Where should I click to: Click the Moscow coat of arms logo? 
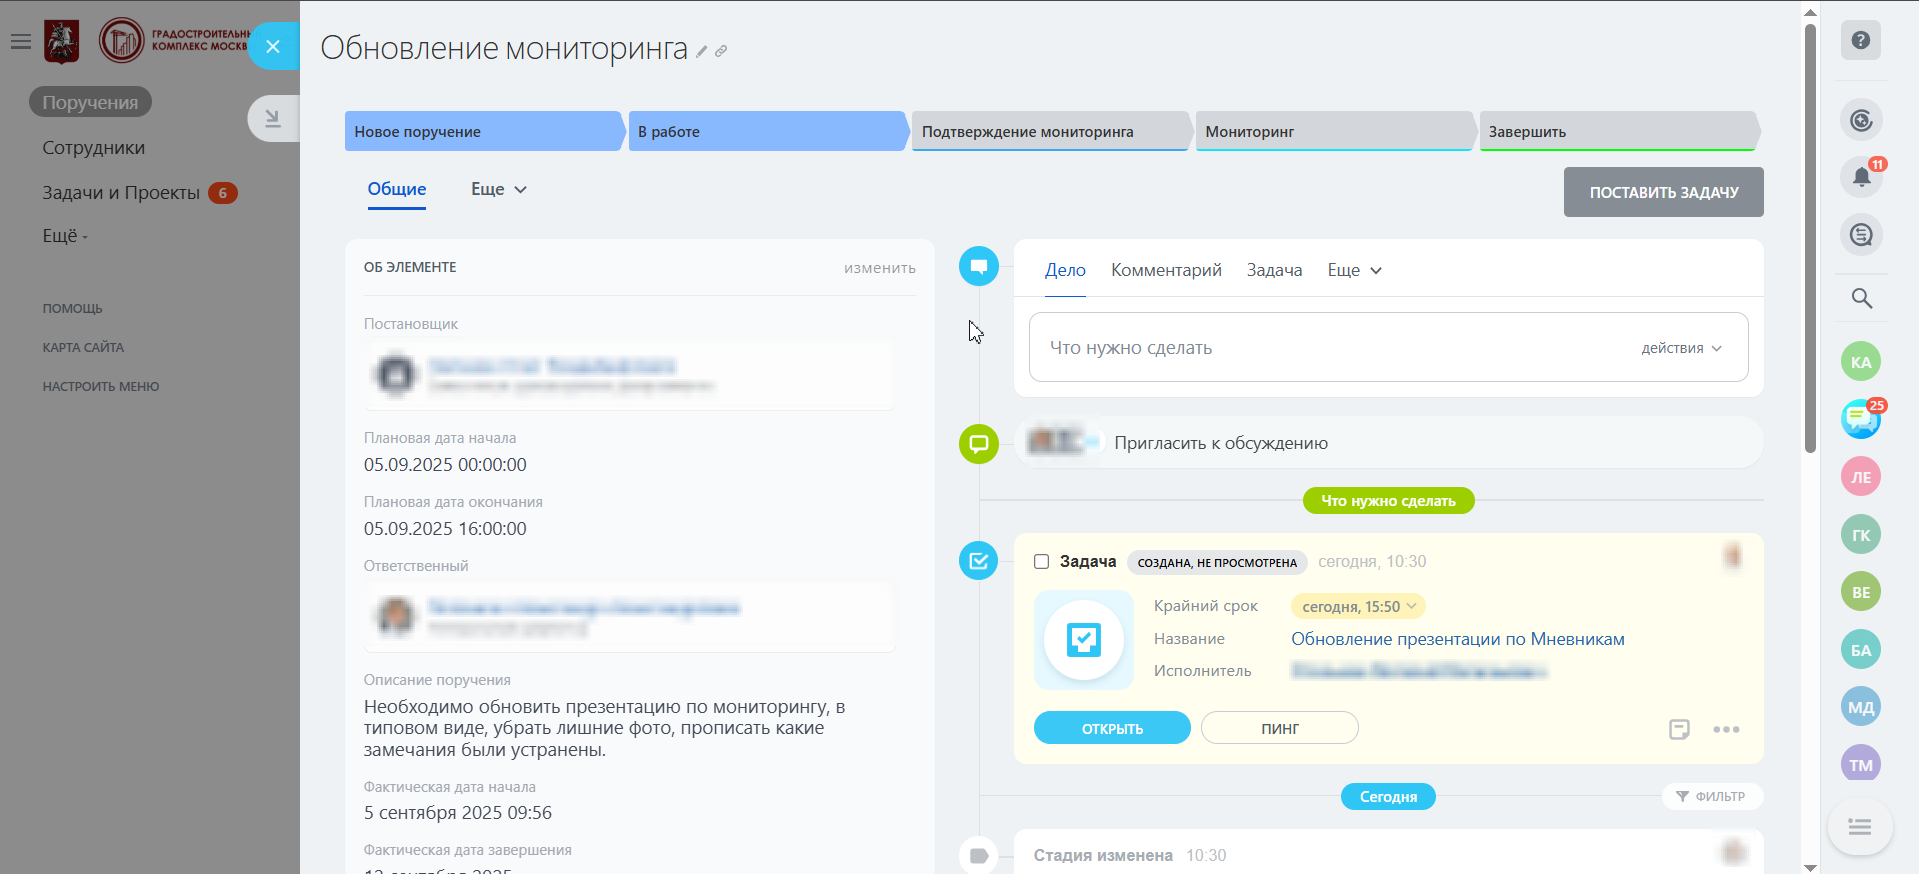tap(62, 42)
